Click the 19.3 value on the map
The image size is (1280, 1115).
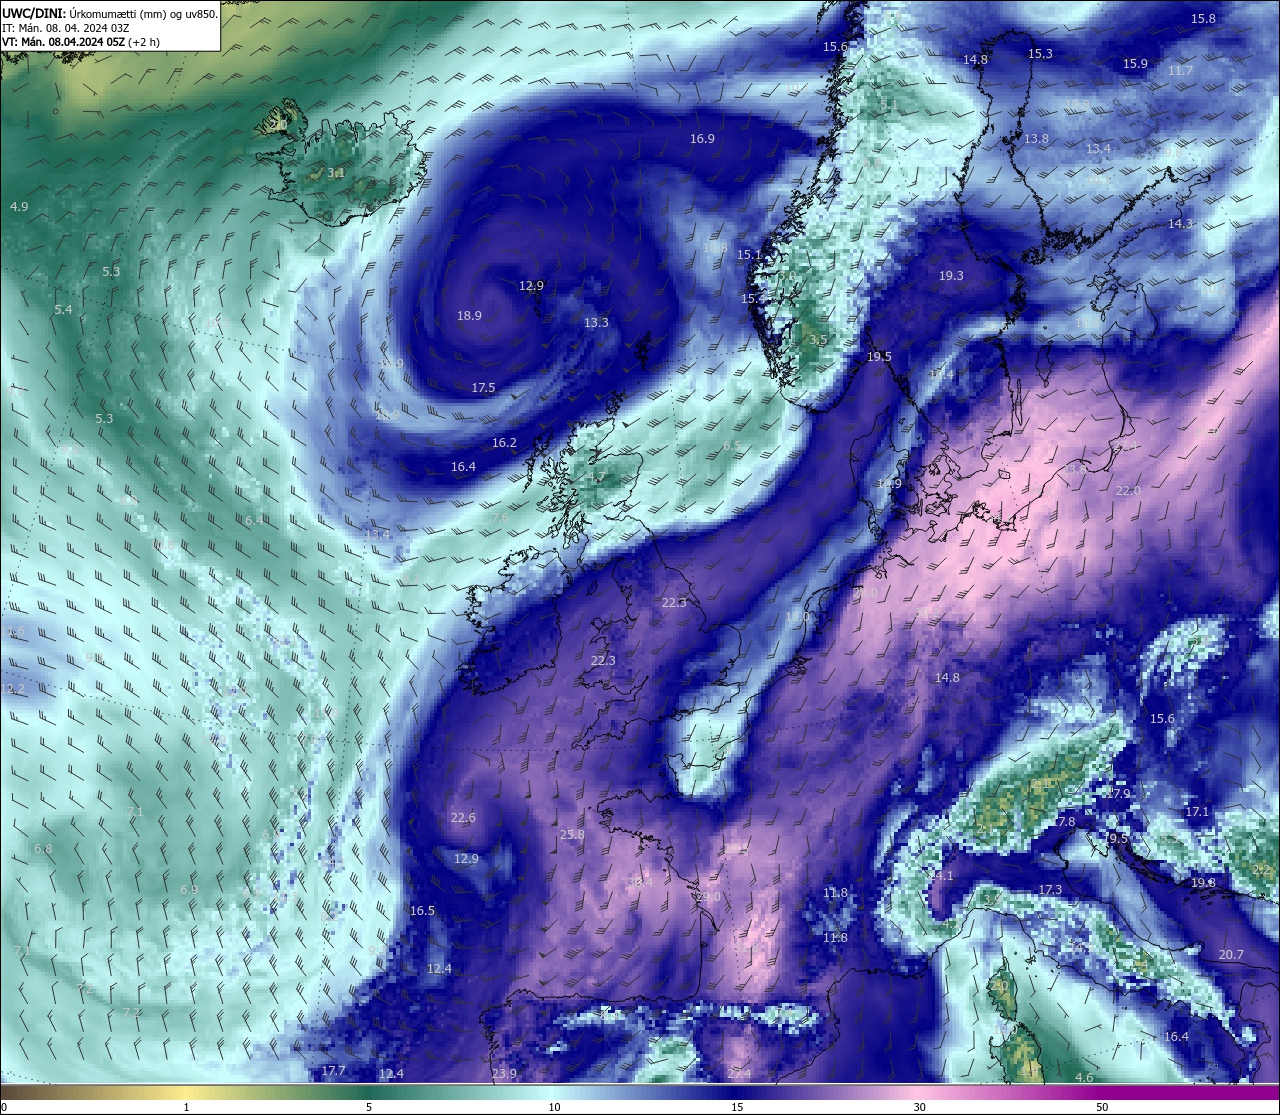[x=951, y=275]
